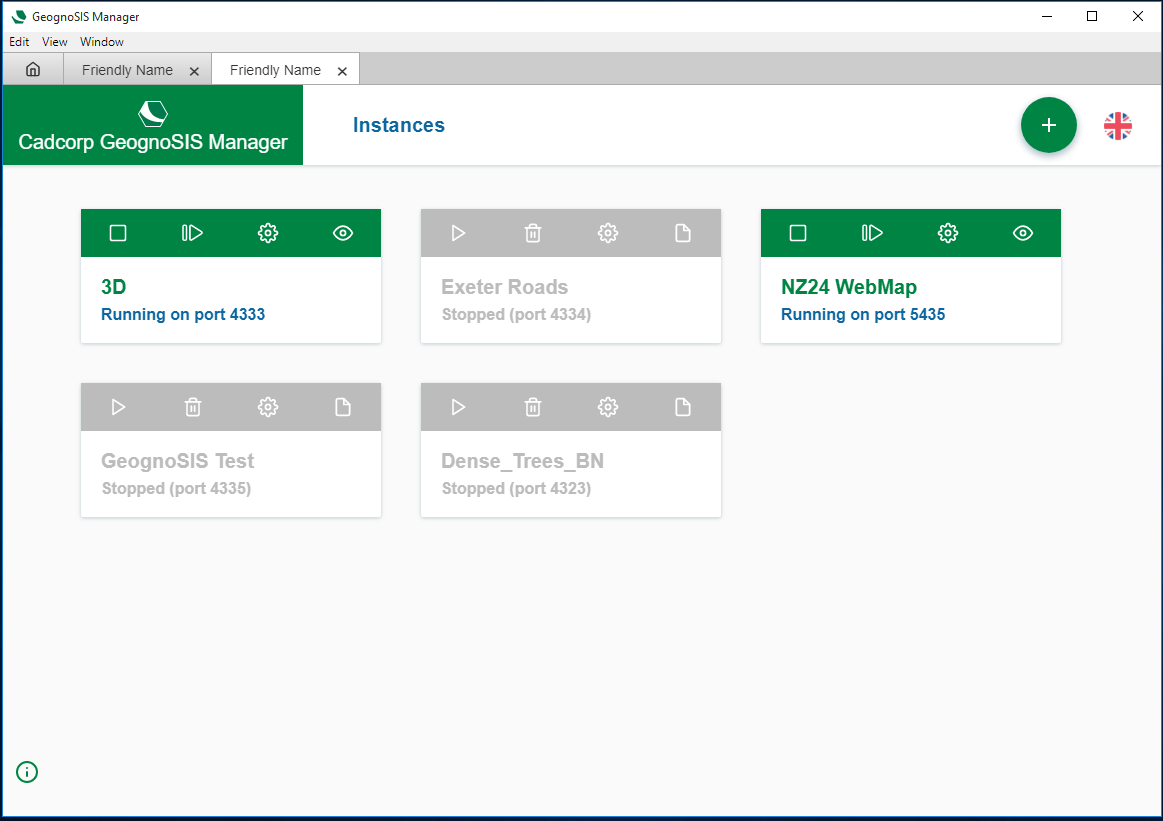Switch to the inactive Friendly Name tab
The image size is (1163, 821).
128,70
